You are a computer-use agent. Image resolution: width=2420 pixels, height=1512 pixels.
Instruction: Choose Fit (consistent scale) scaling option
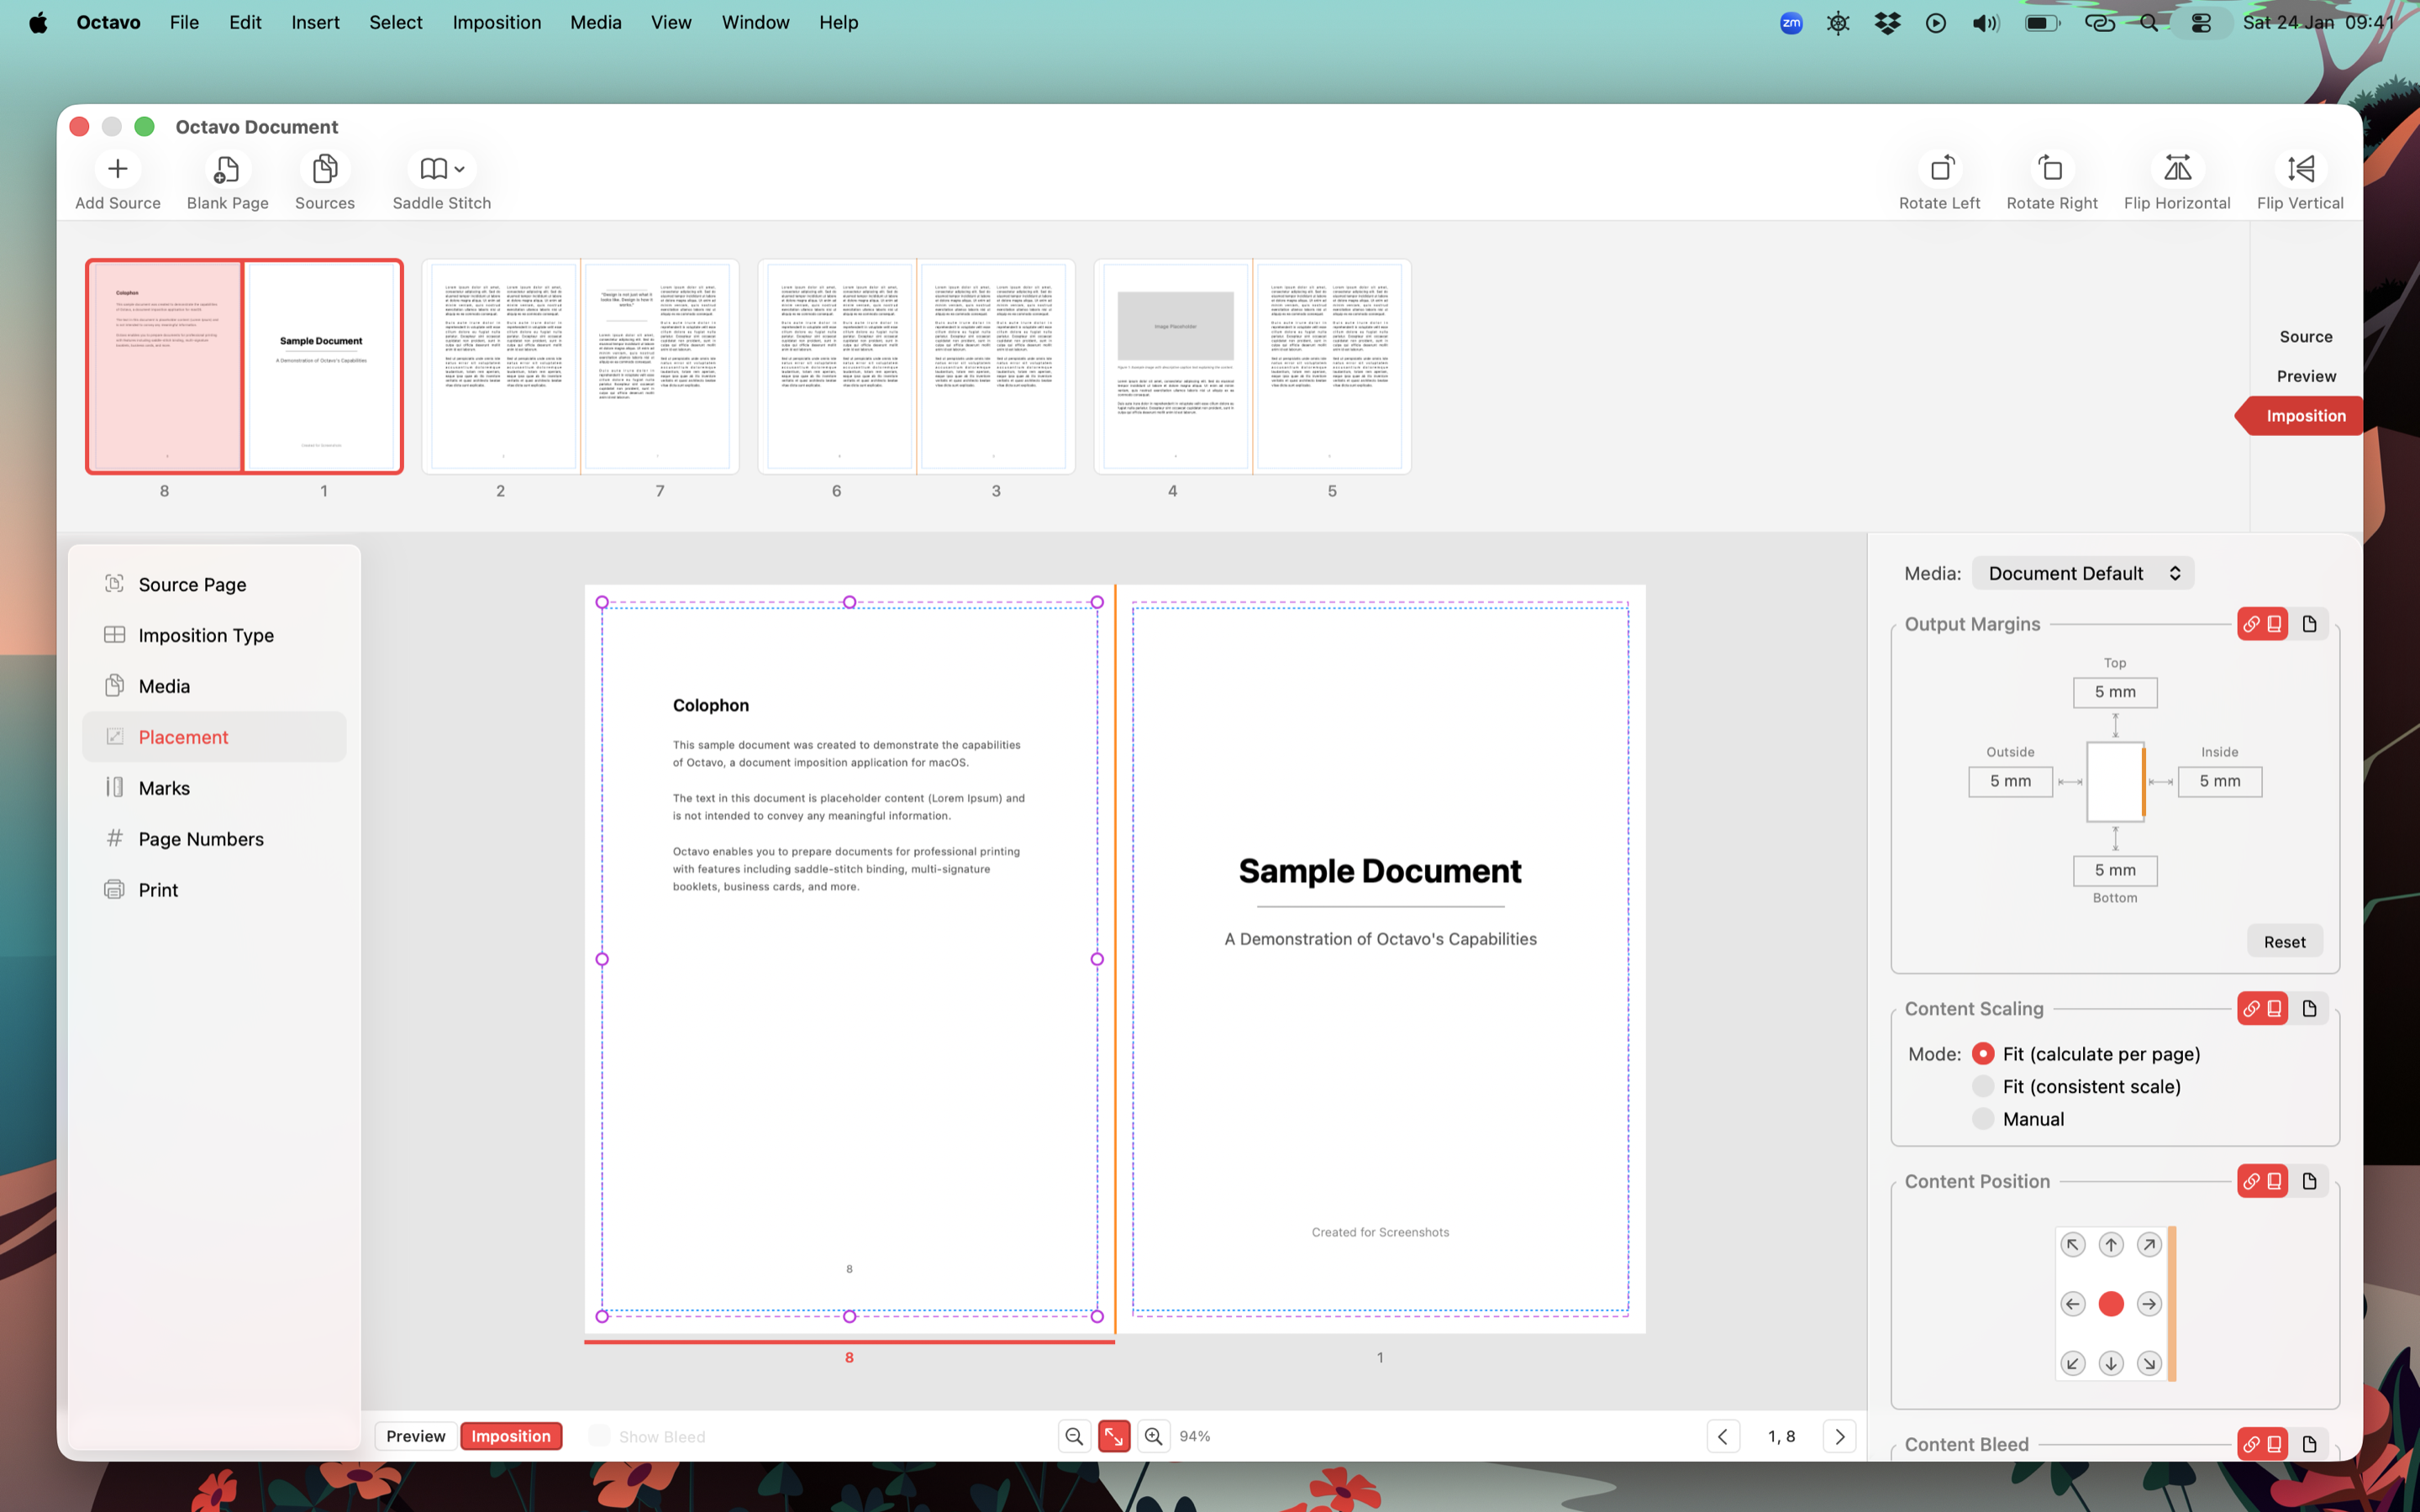point(1983,1086)
